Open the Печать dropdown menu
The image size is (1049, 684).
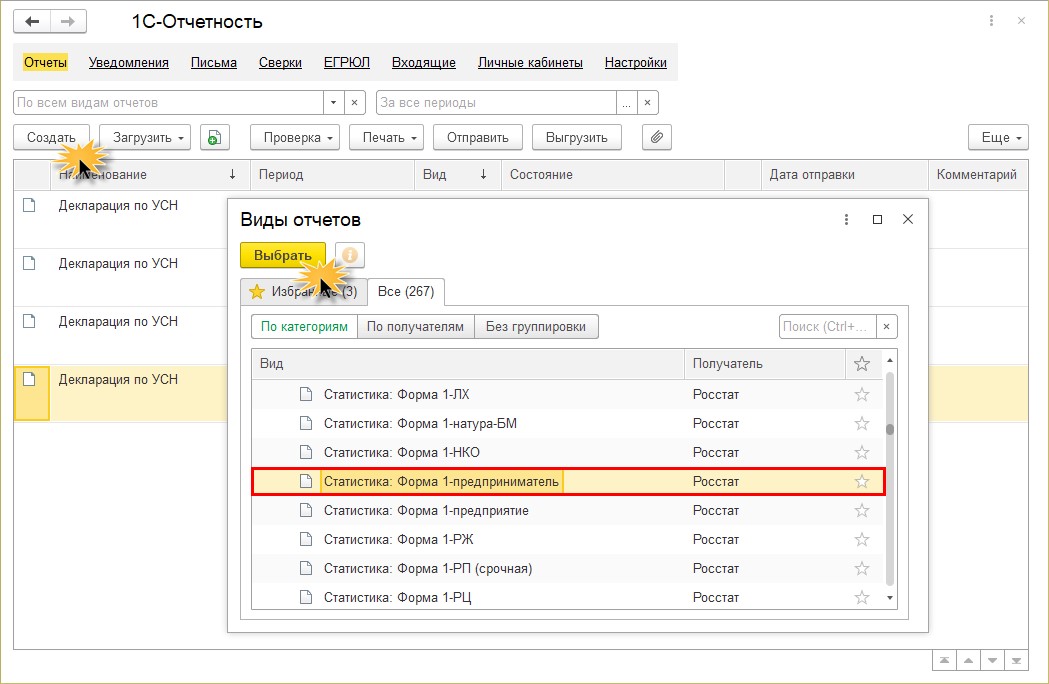pyautogui.click(x=386, y=137)
